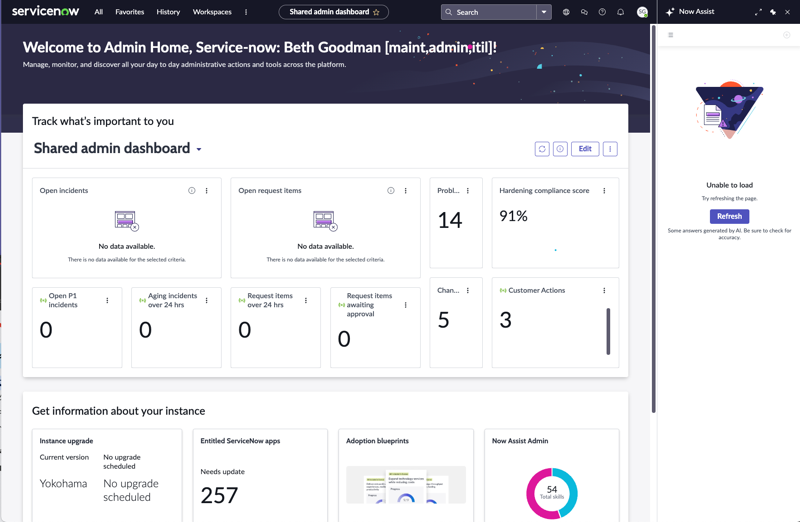The height and width of the screenshot is (522, 800).
Task: Click the Refresh button in Now Assist
Action: point(730,216)
